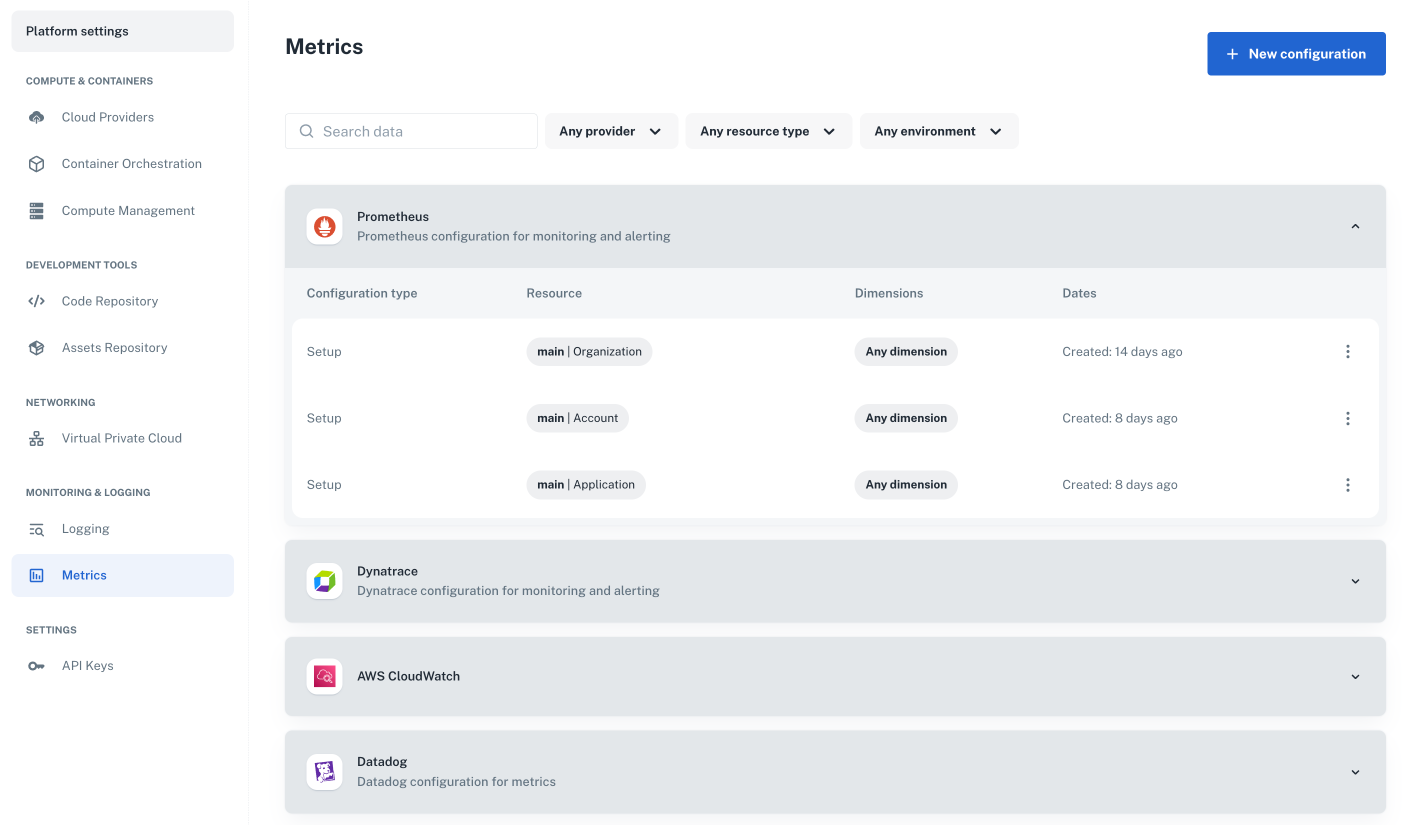Click the search magnifier icon
This screenshot has height=825, width=1406.
(x=306, y=131)
